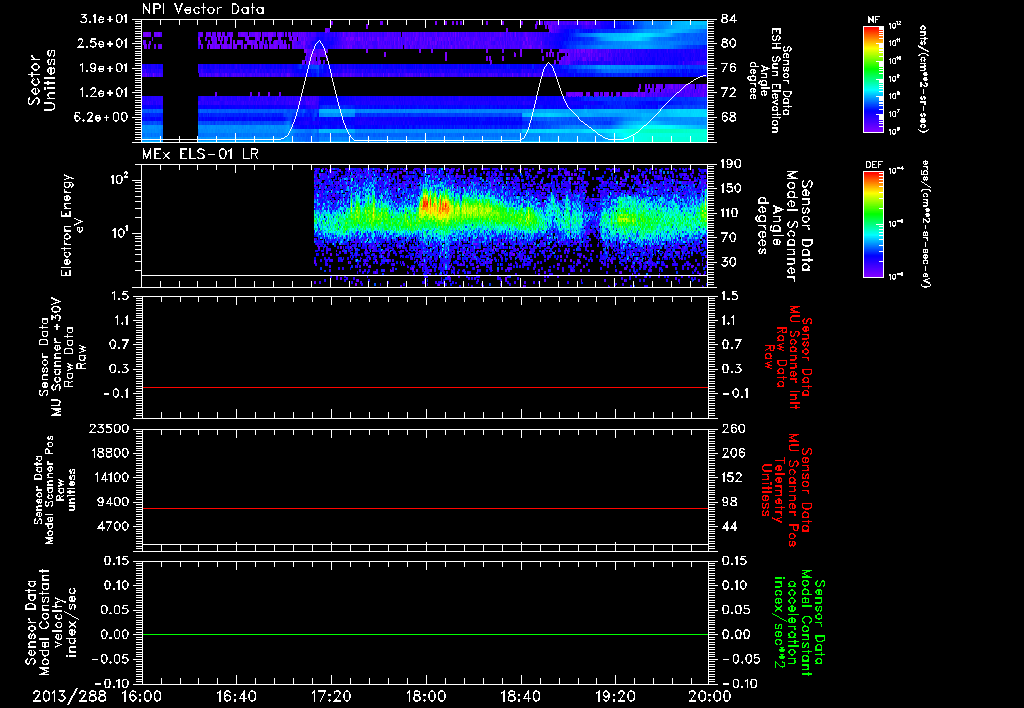Viewport: 1024px width, 708px height.
Task: Click the 'ESH Sun Elevation Angle' axis title
Action: click(x=769, y=80)
